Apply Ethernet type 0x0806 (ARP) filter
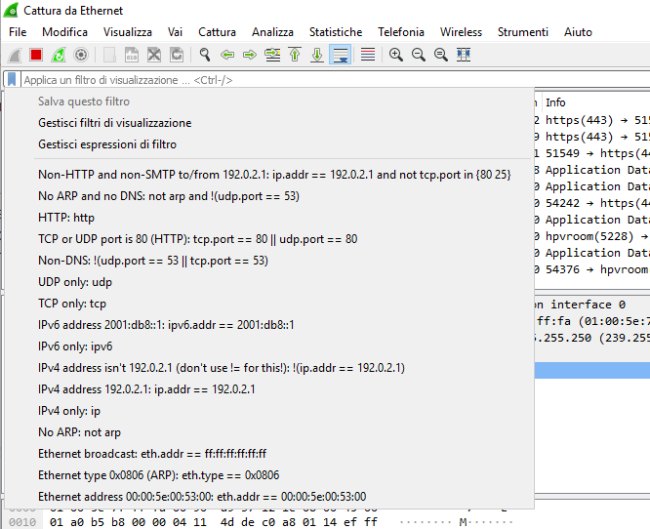The height and width of the screenshot is (529, 650). point(269,476)
